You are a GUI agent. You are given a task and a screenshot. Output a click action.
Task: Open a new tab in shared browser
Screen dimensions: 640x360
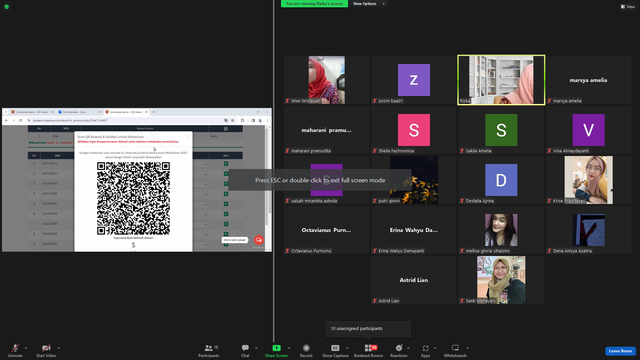[153, 112]
